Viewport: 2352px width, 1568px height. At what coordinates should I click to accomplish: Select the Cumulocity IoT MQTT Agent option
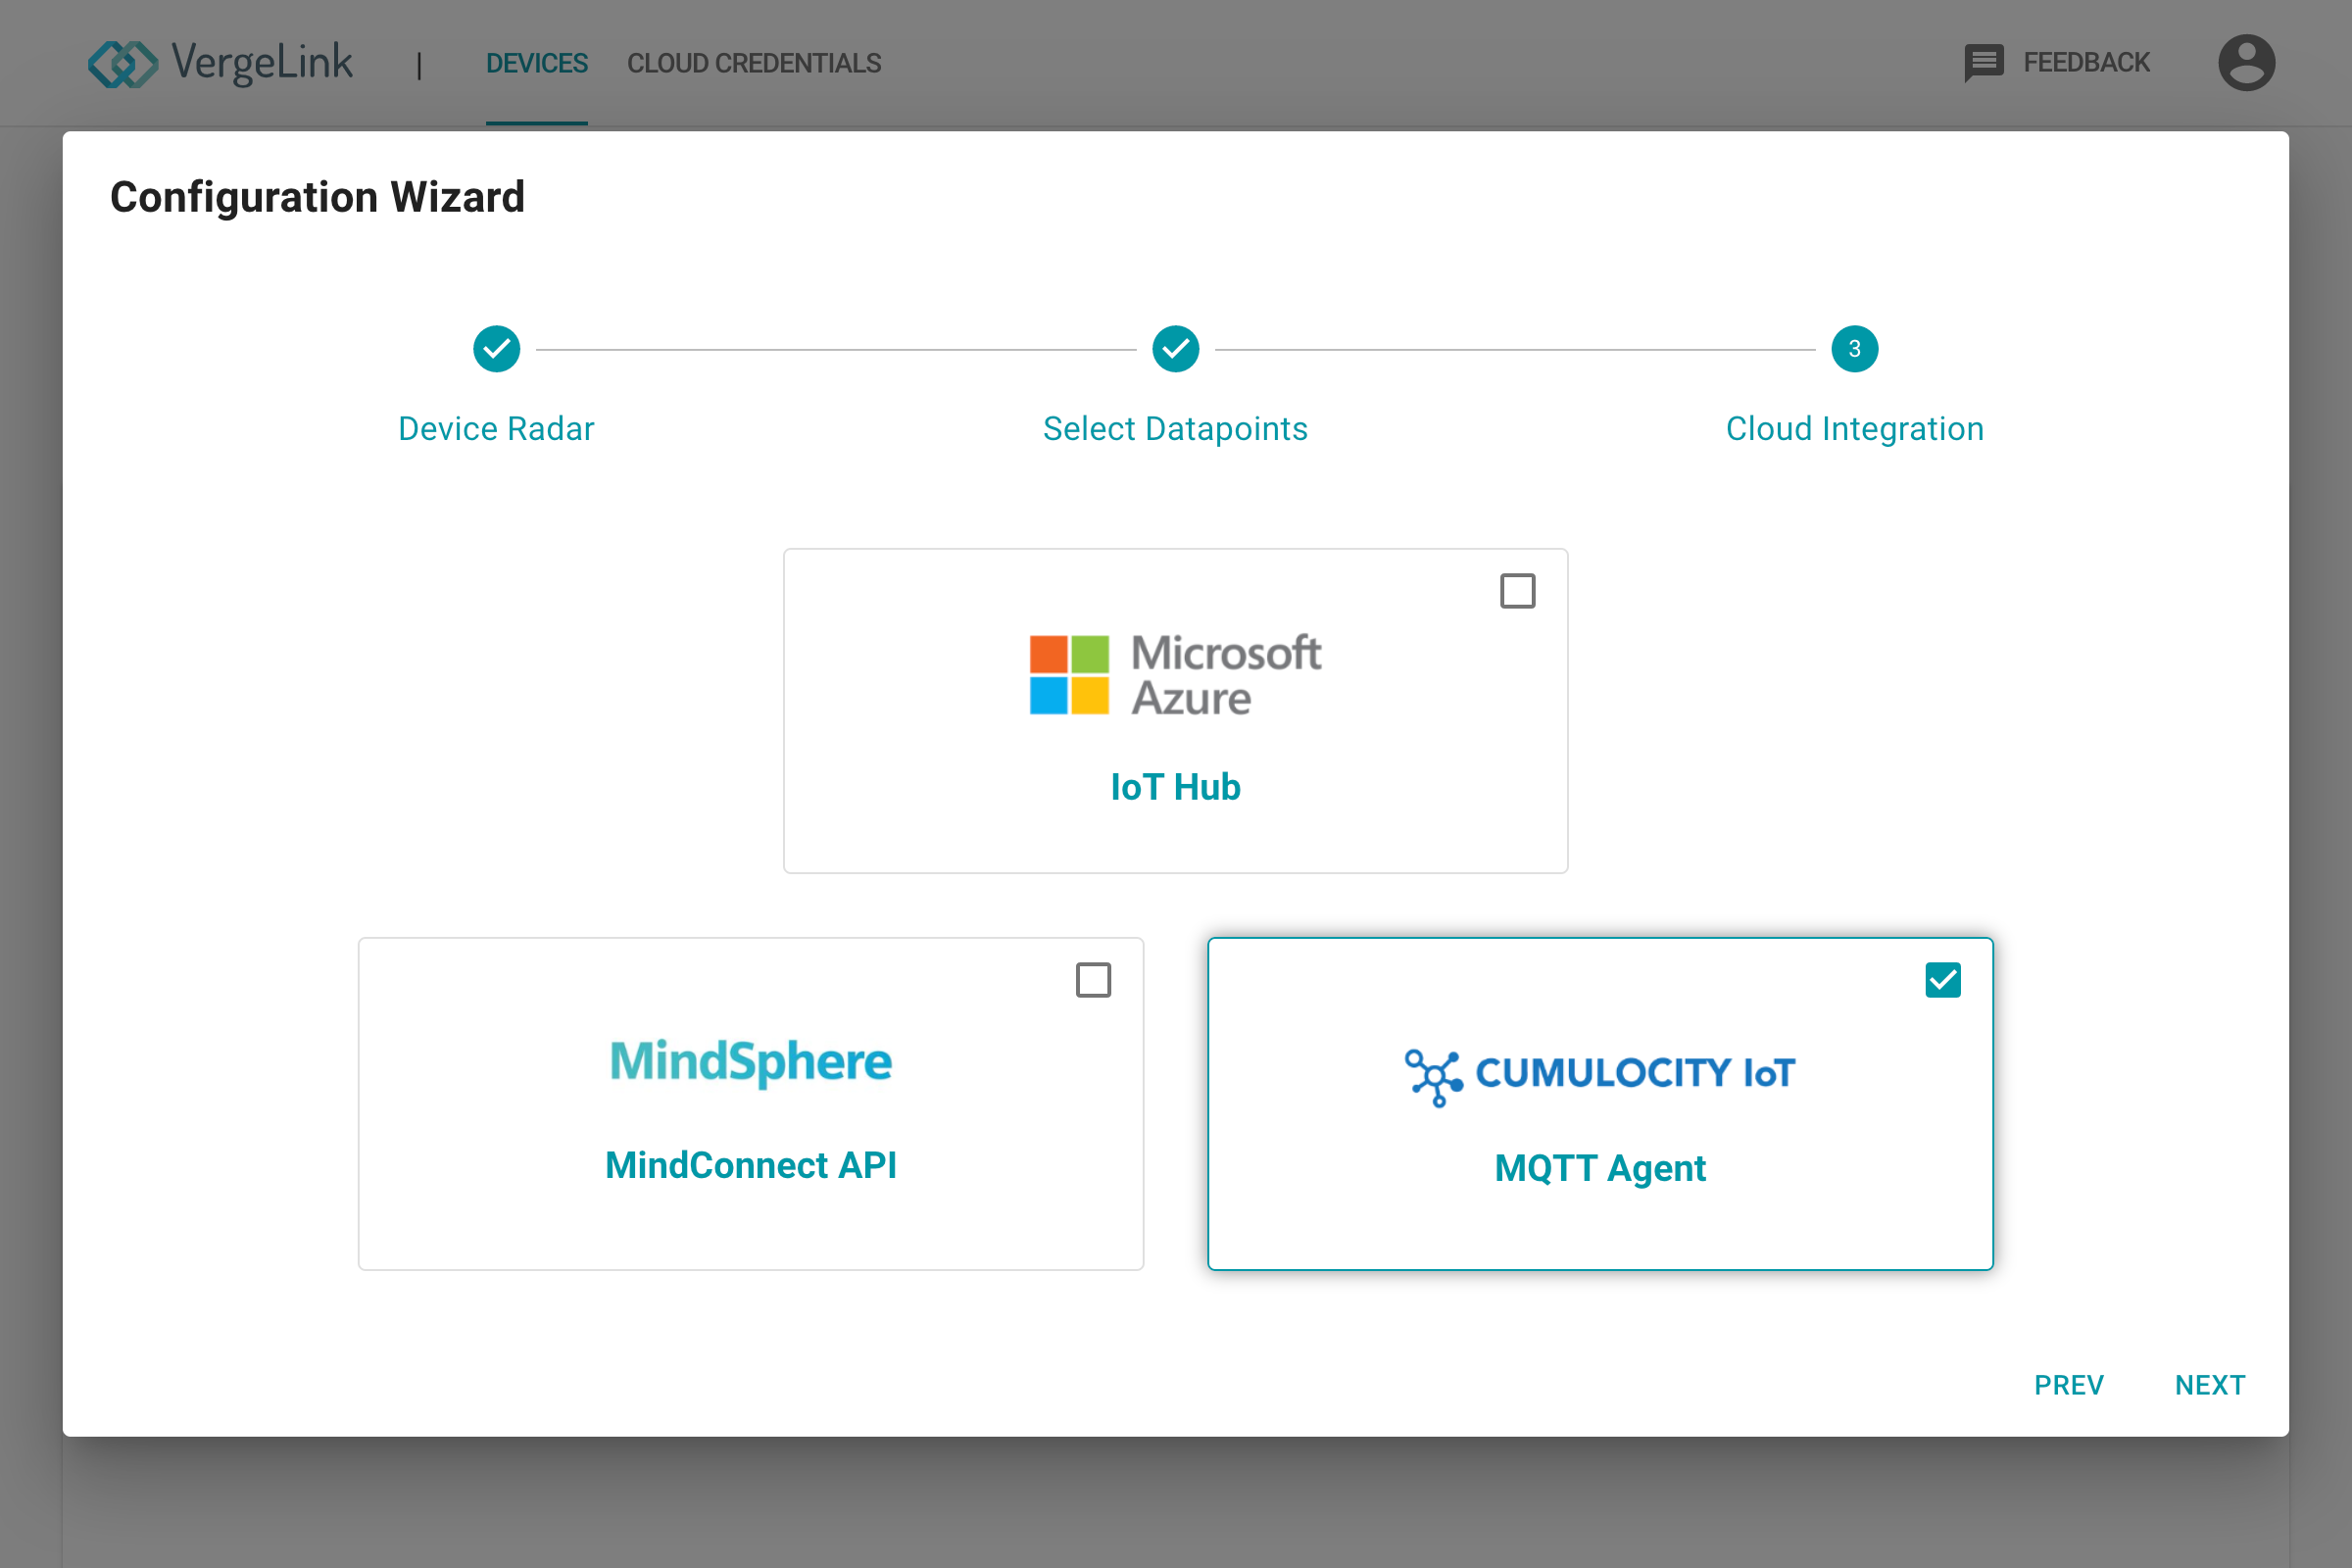[x=1599, y=1104]
